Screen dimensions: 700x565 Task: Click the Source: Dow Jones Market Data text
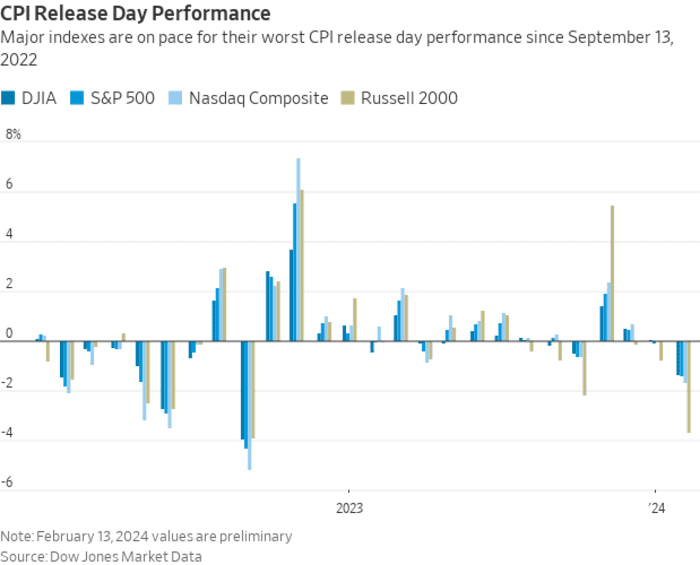101,557
